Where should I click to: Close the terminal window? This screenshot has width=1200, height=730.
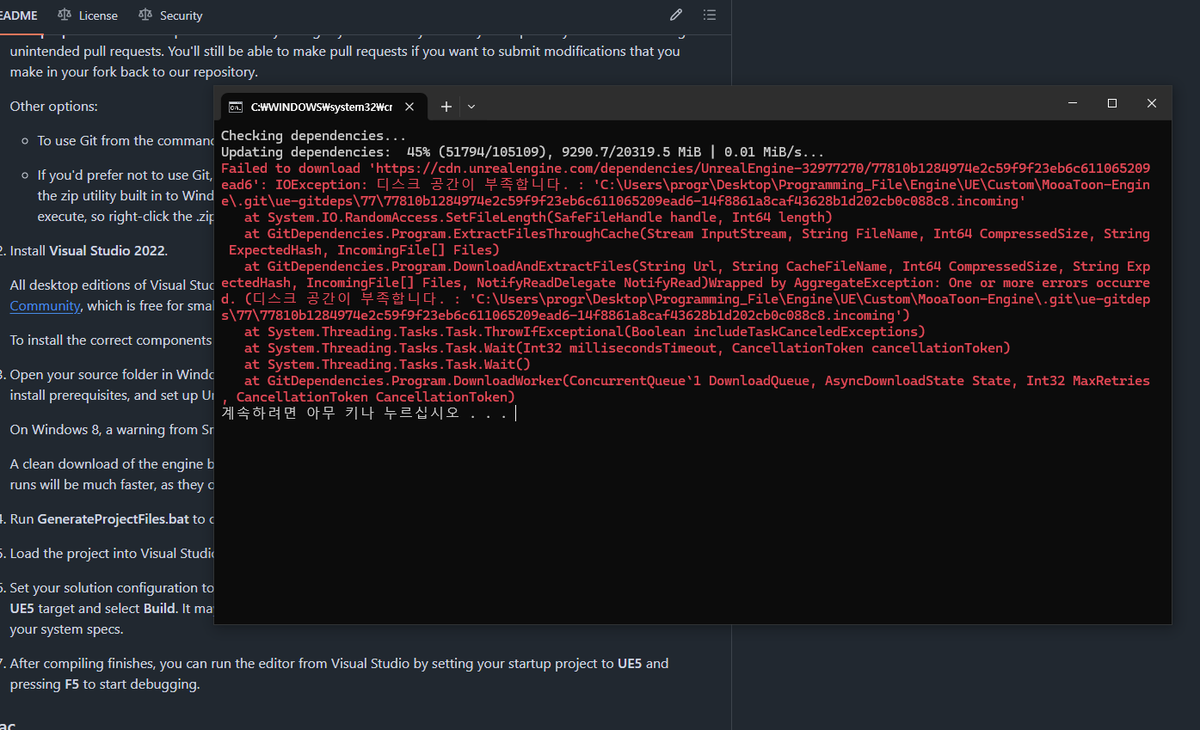(1152, 103)
